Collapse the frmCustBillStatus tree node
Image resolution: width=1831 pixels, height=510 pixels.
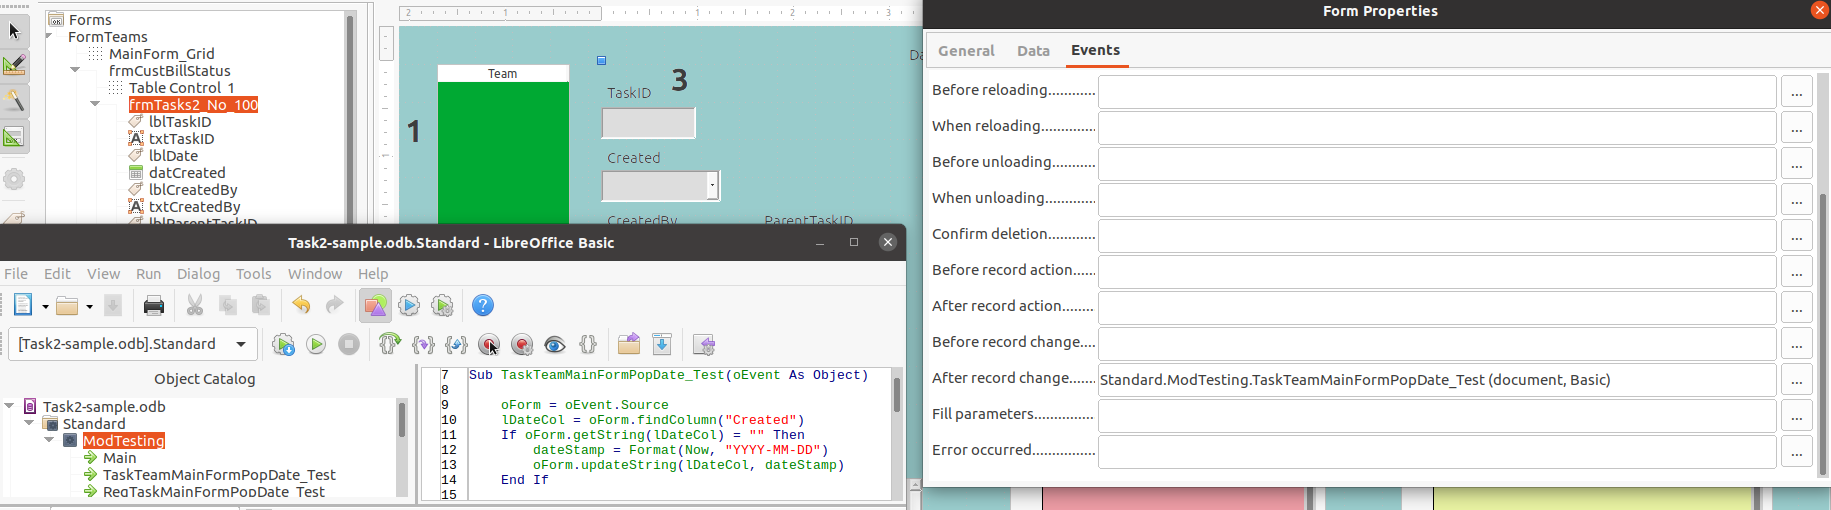(x=76, y=70)
